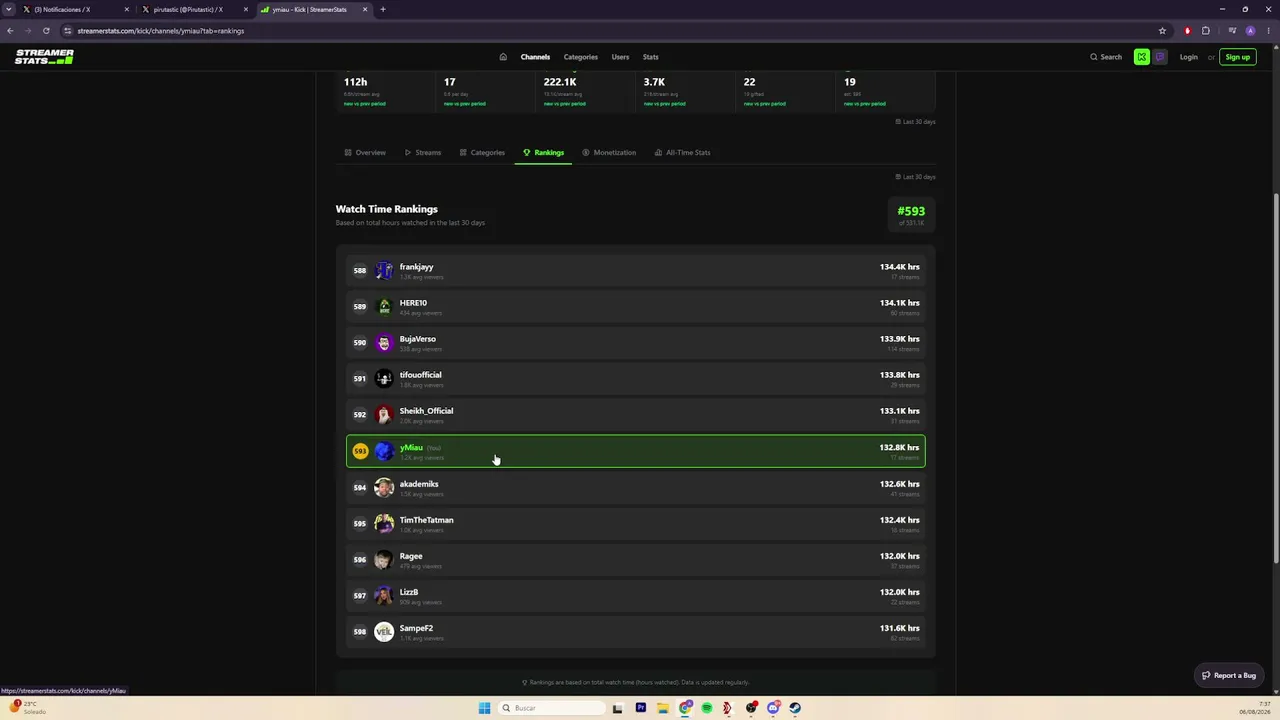Open the SampeF2 channel link
The height and width of the screenshot is (720, 1280).
[x=416, y=628]
